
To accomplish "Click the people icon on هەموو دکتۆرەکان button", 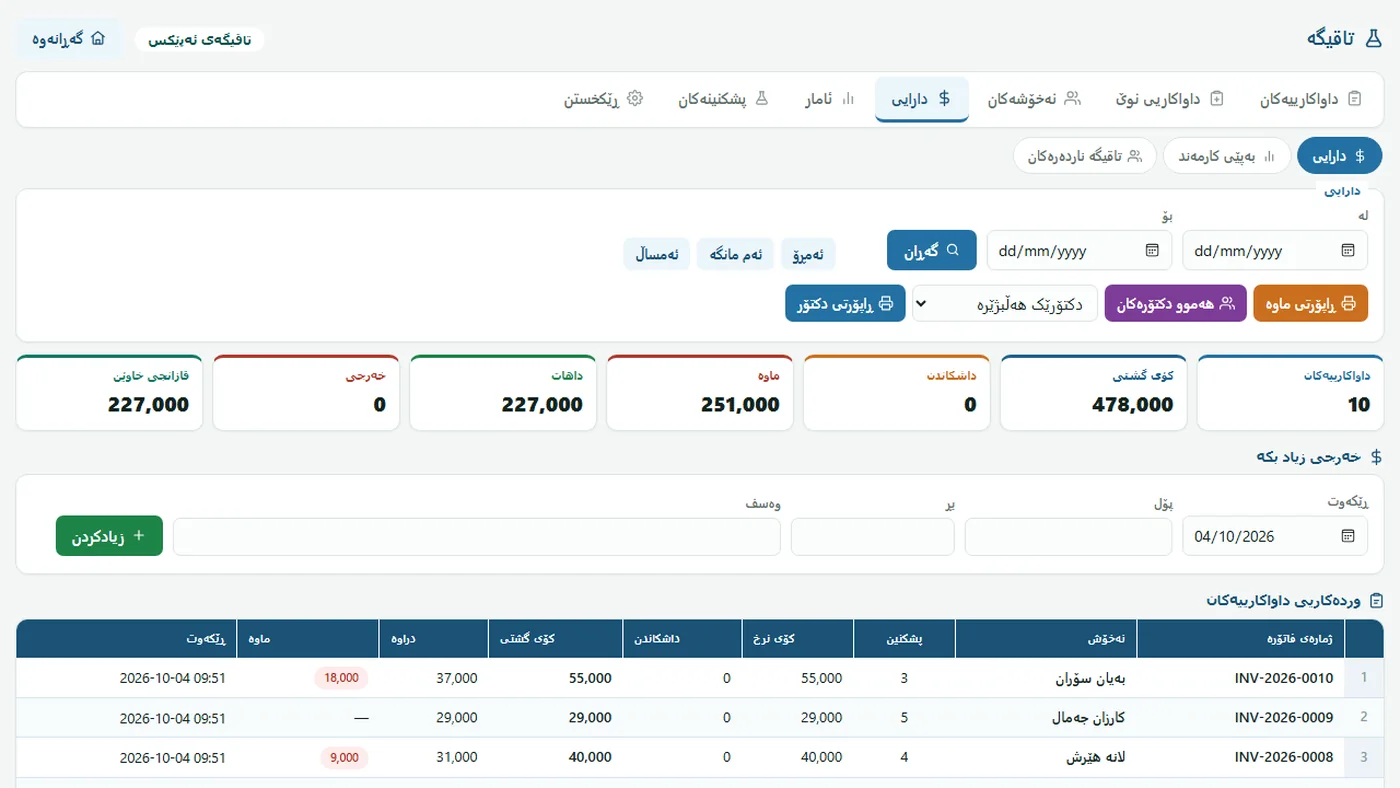I will 1227,303.
